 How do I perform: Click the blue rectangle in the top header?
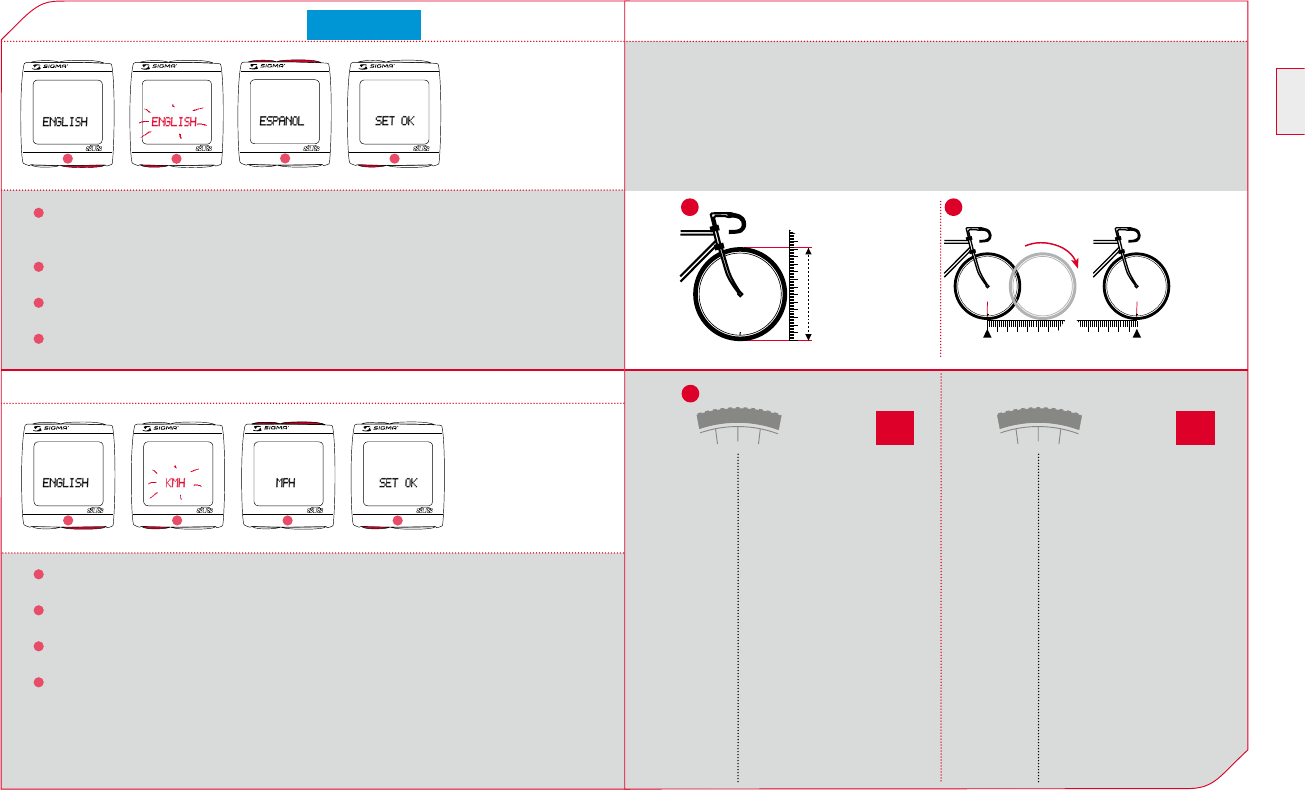tap(363, 25)
